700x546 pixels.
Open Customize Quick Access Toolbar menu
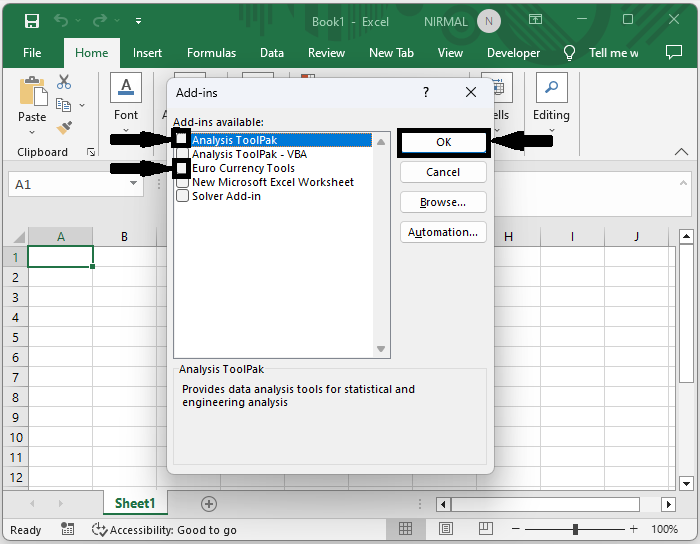point(138,21)
